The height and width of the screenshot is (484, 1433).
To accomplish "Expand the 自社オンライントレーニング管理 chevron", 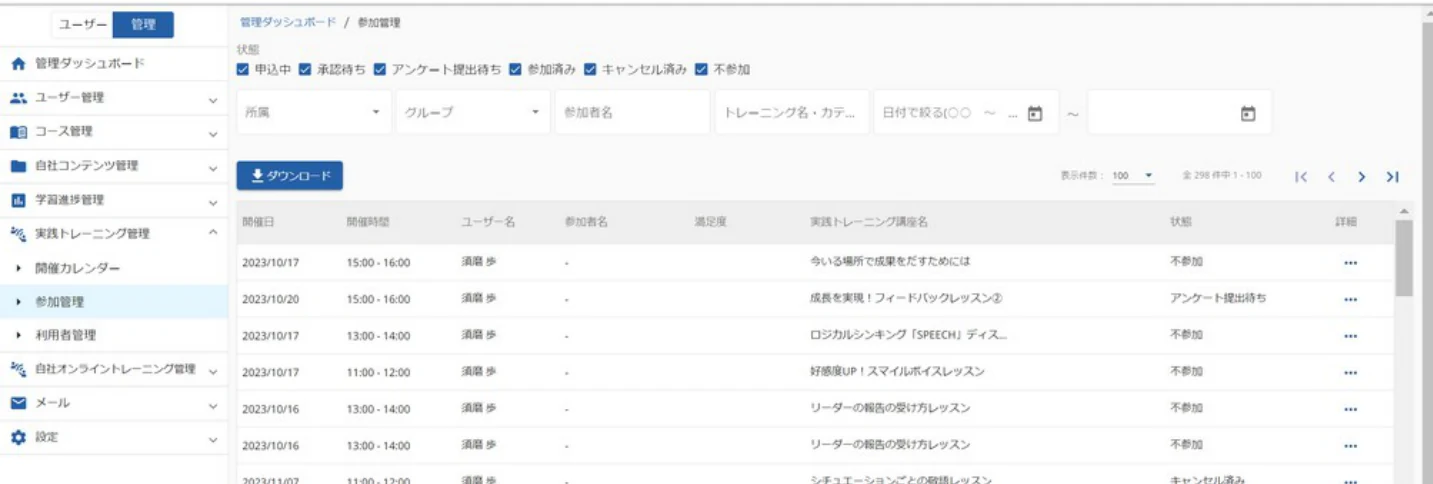I will [x=213, y=371].
